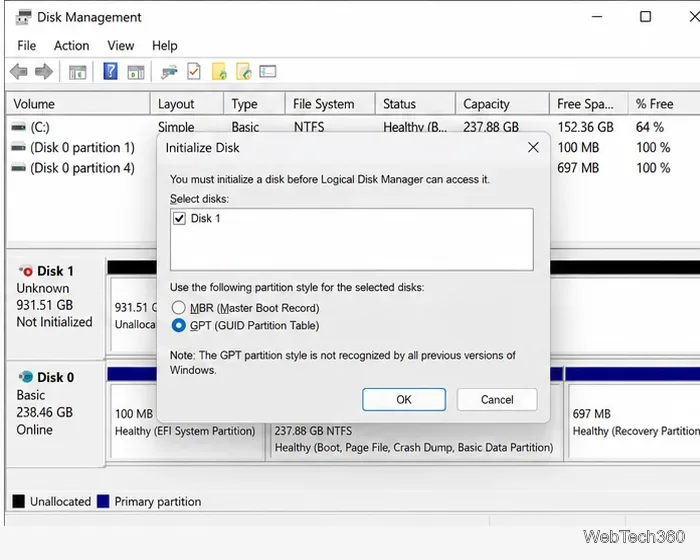The width and height of the screenshot is (700, 560).
Task: Click the rightmost list view toolbar icon
Action: 267,71
